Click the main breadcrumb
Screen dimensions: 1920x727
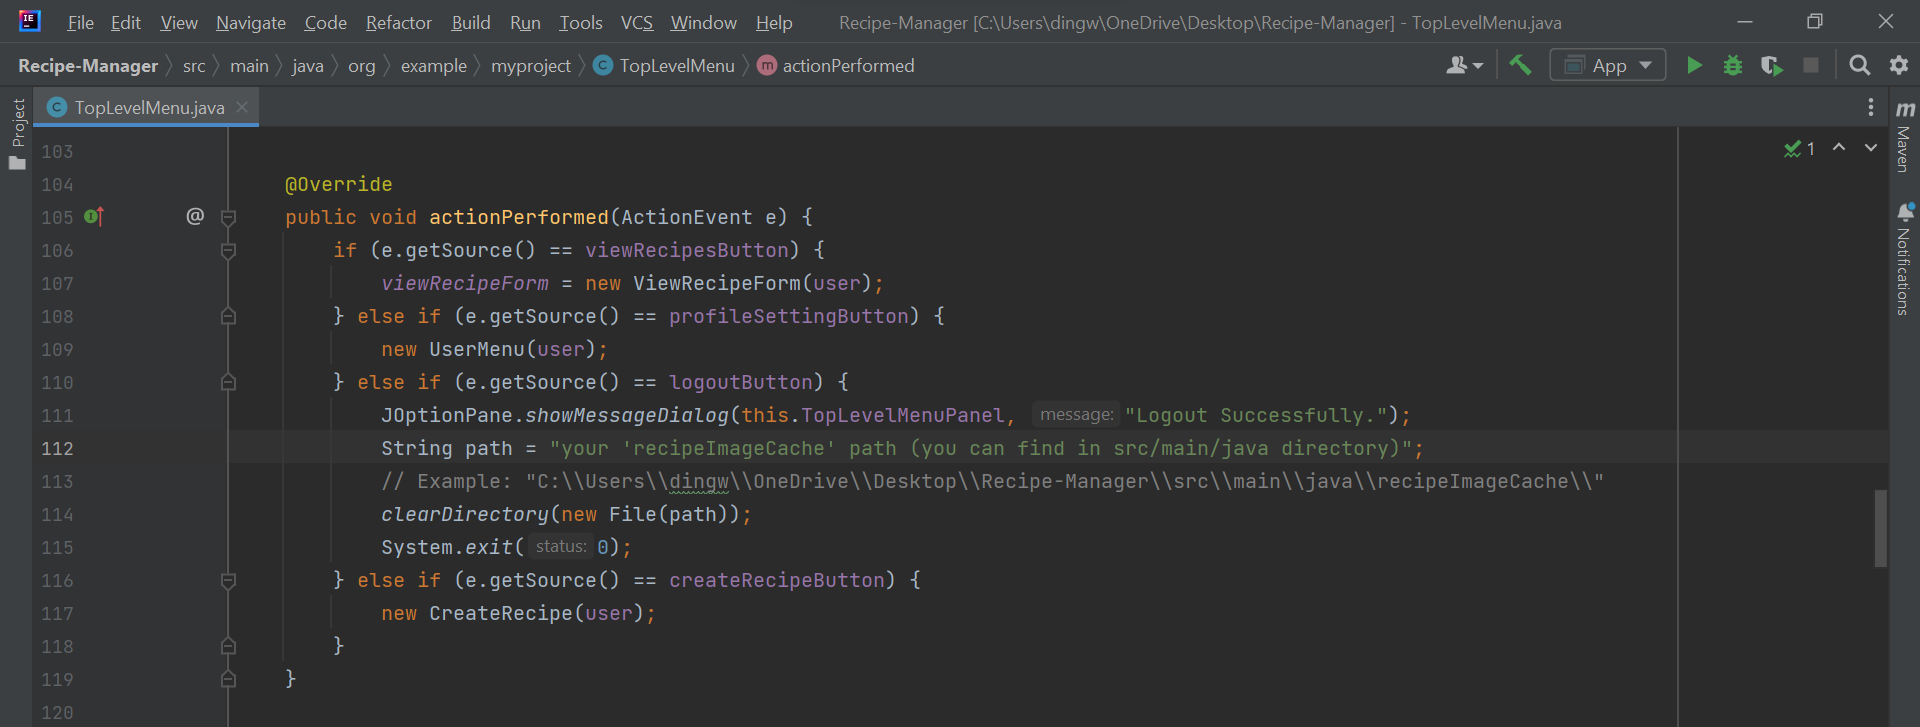249,65
